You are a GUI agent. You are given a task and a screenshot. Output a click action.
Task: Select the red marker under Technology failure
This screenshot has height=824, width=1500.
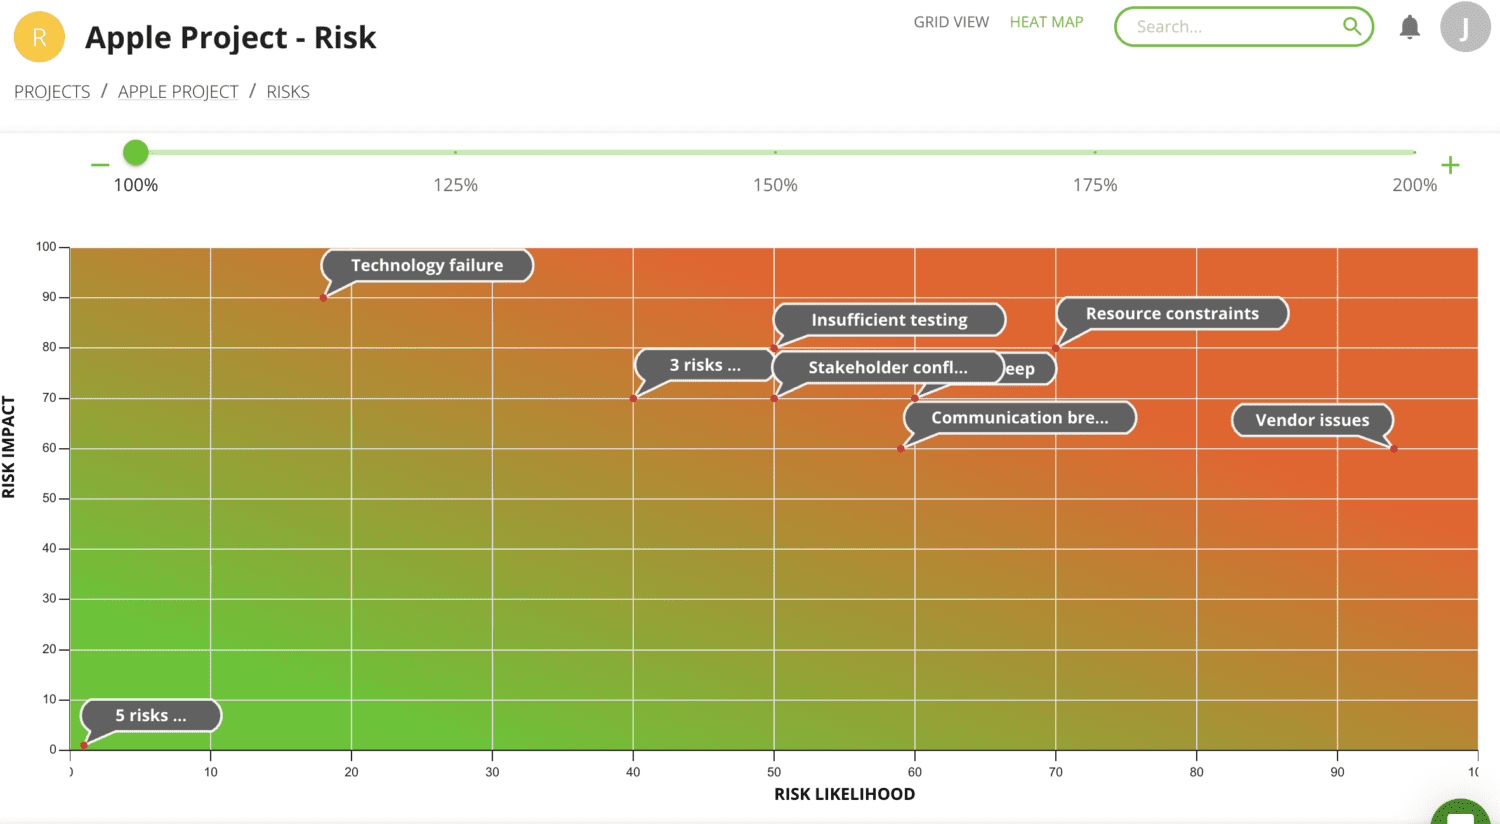click(323, 297)
